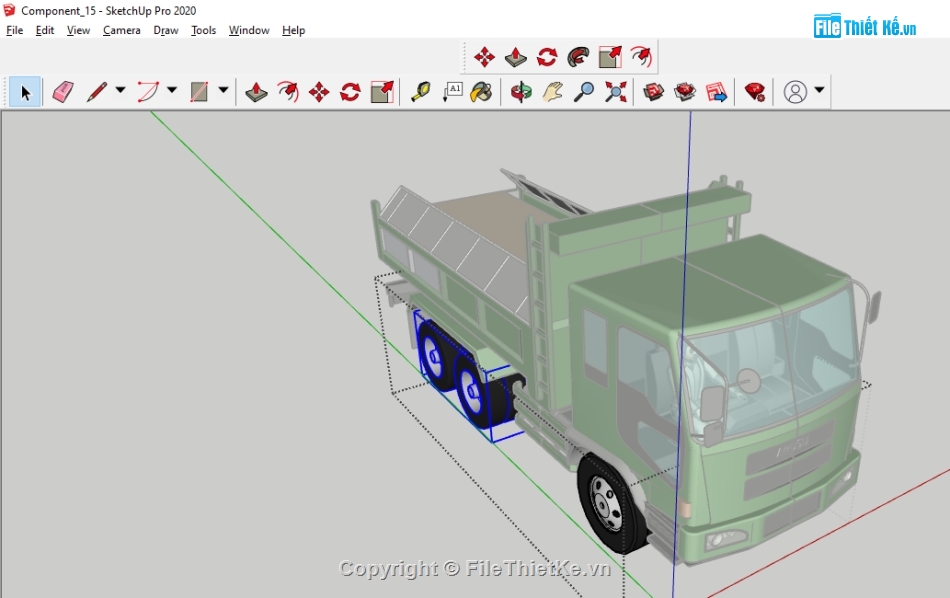Click Move tool in floating Edit toolbar
The width and height of the screenshot is (950, 598).
tap(484, 58)
